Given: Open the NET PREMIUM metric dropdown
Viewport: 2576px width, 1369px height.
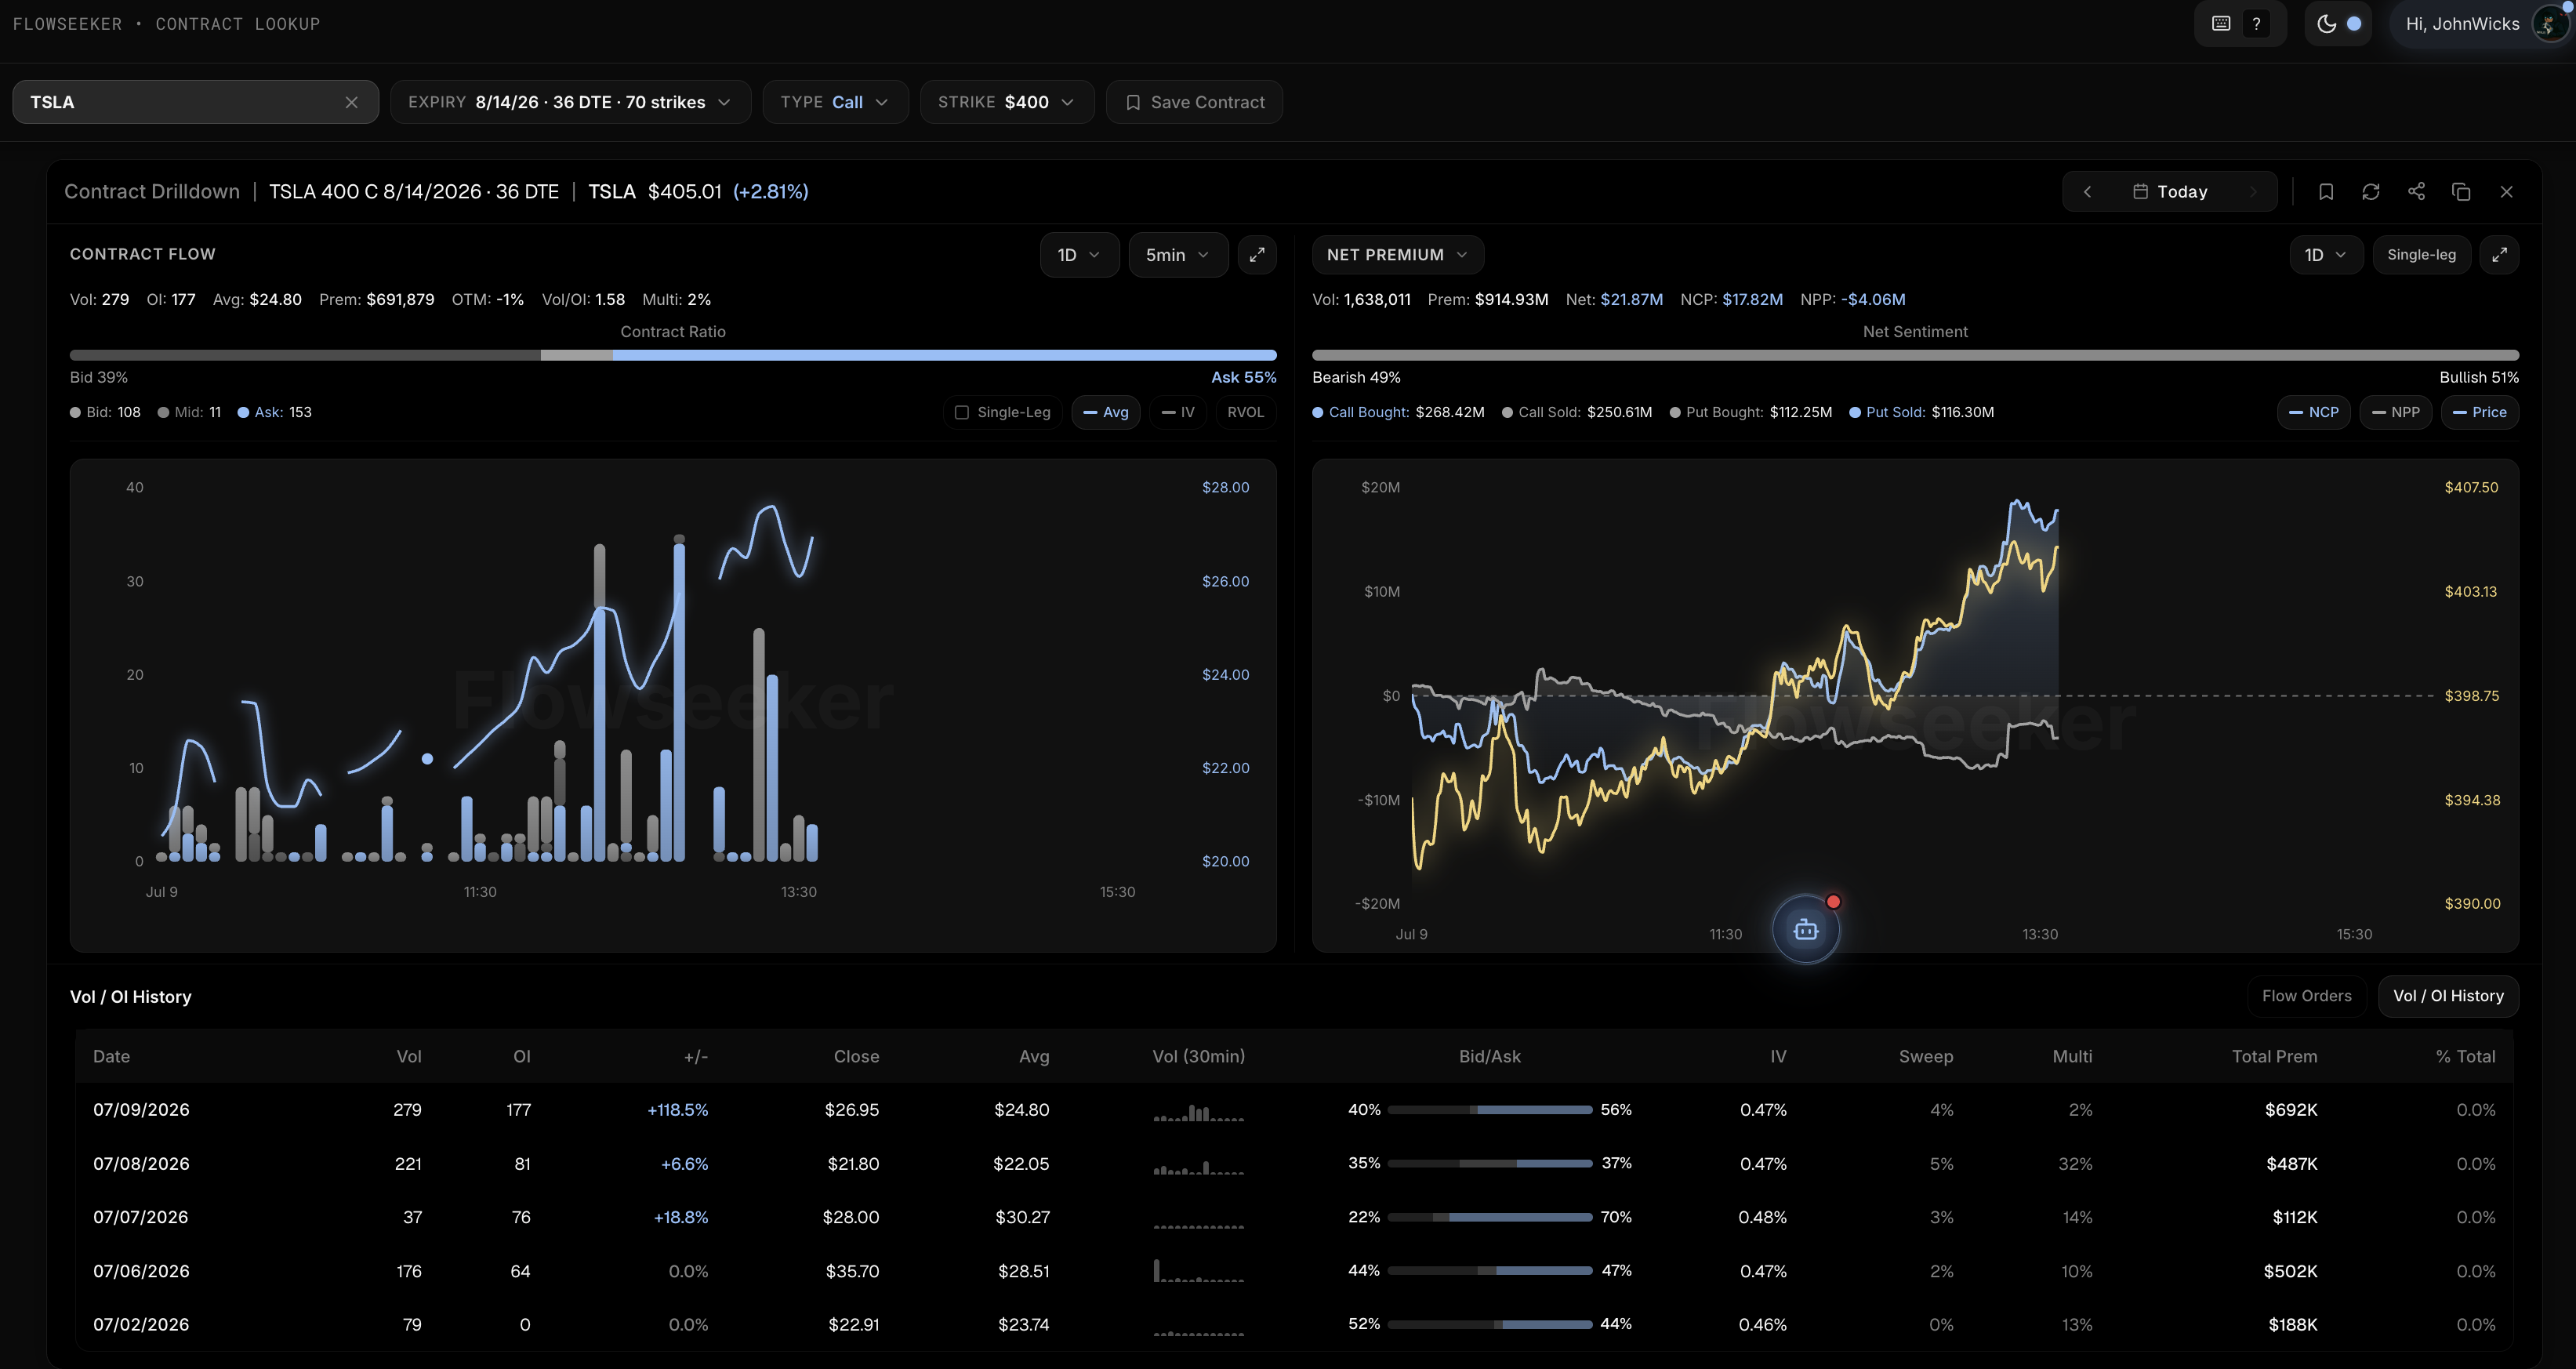Looking at the screenshot, I should point(1398,255).
